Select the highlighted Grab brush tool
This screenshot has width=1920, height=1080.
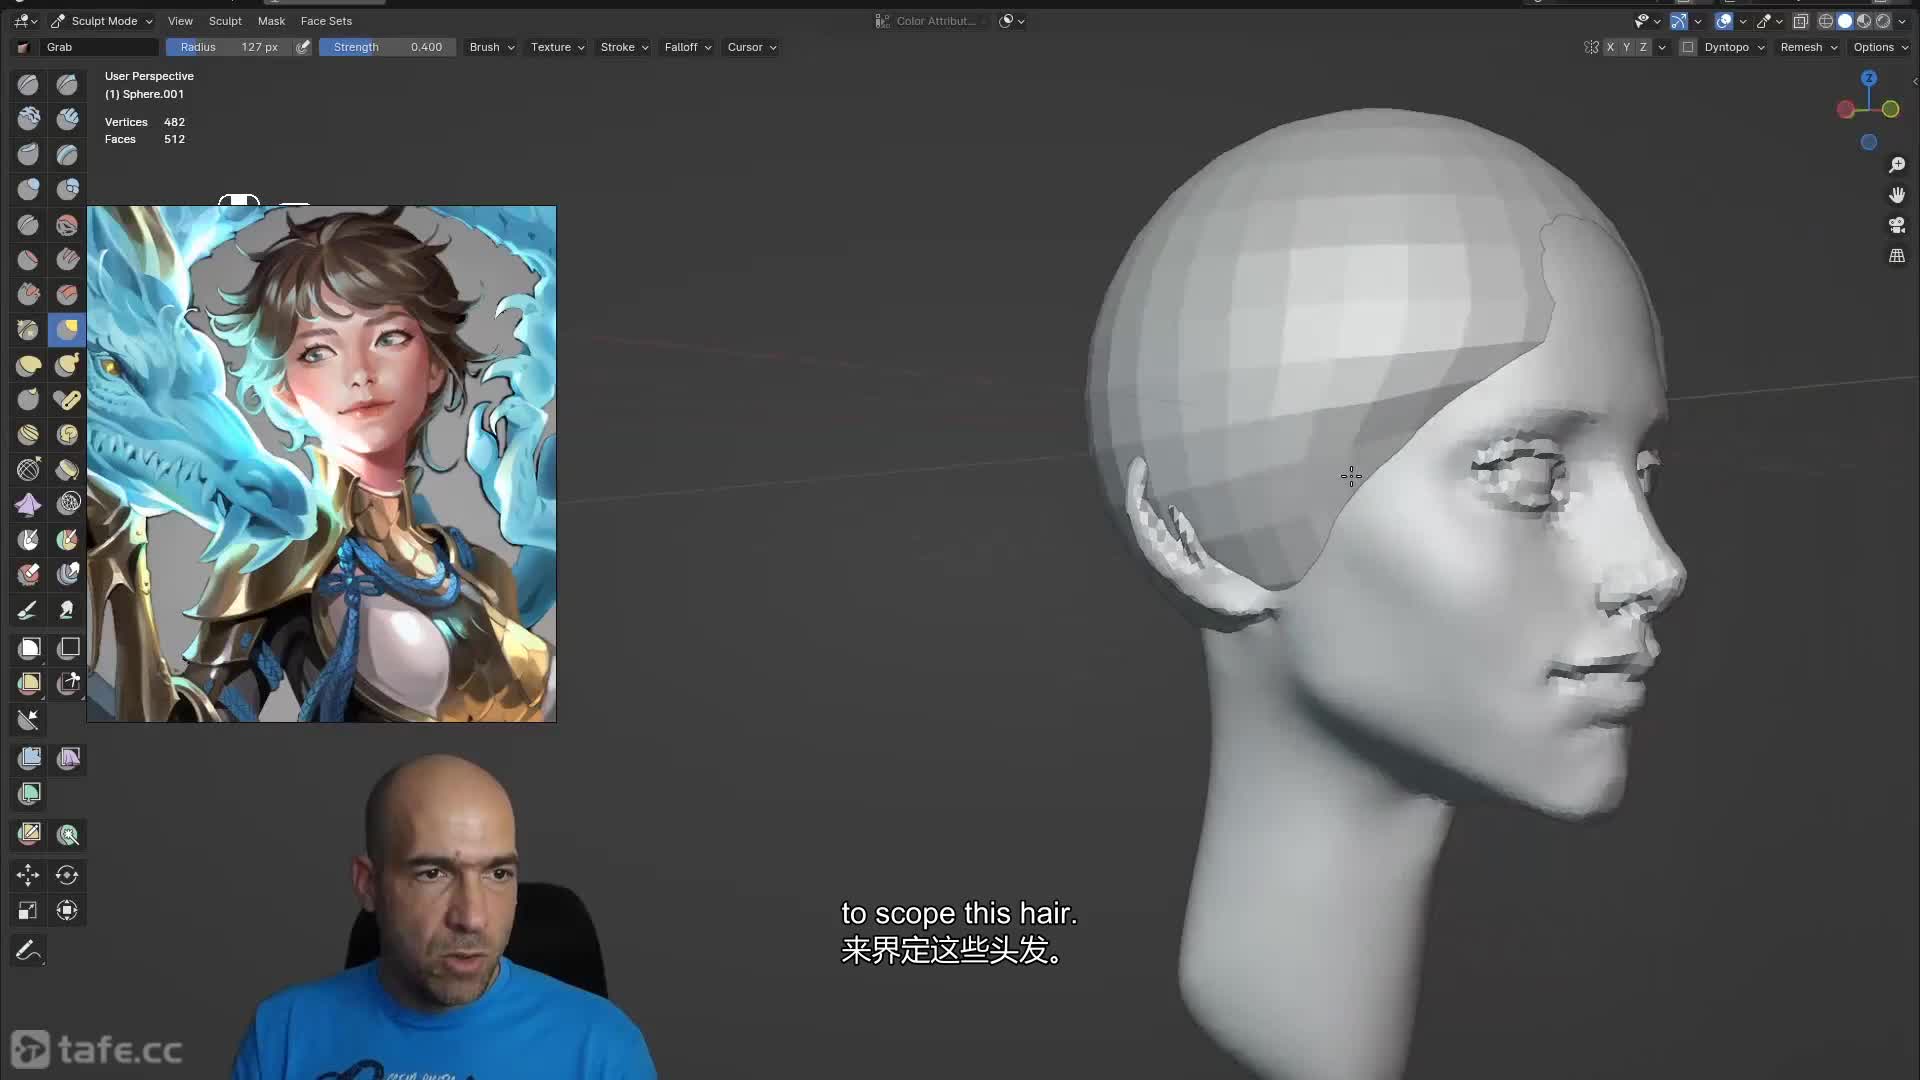click(x=67, y=330)
